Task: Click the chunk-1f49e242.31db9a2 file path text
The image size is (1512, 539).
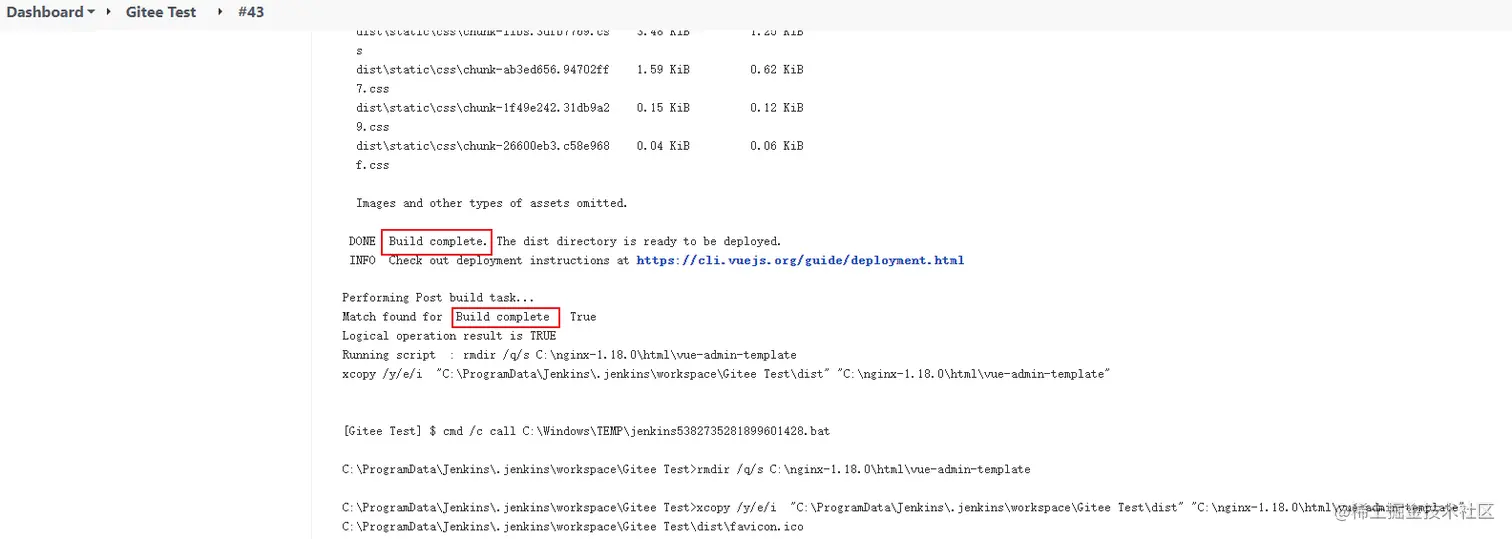Action: coord(483,108)
